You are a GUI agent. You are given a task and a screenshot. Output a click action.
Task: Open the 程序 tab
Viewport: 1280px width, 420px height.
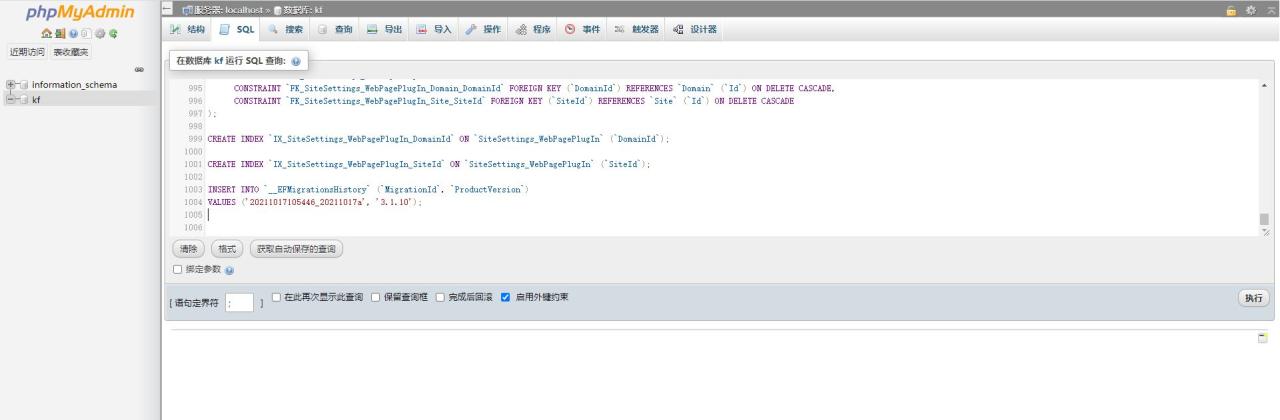[533, 29]
